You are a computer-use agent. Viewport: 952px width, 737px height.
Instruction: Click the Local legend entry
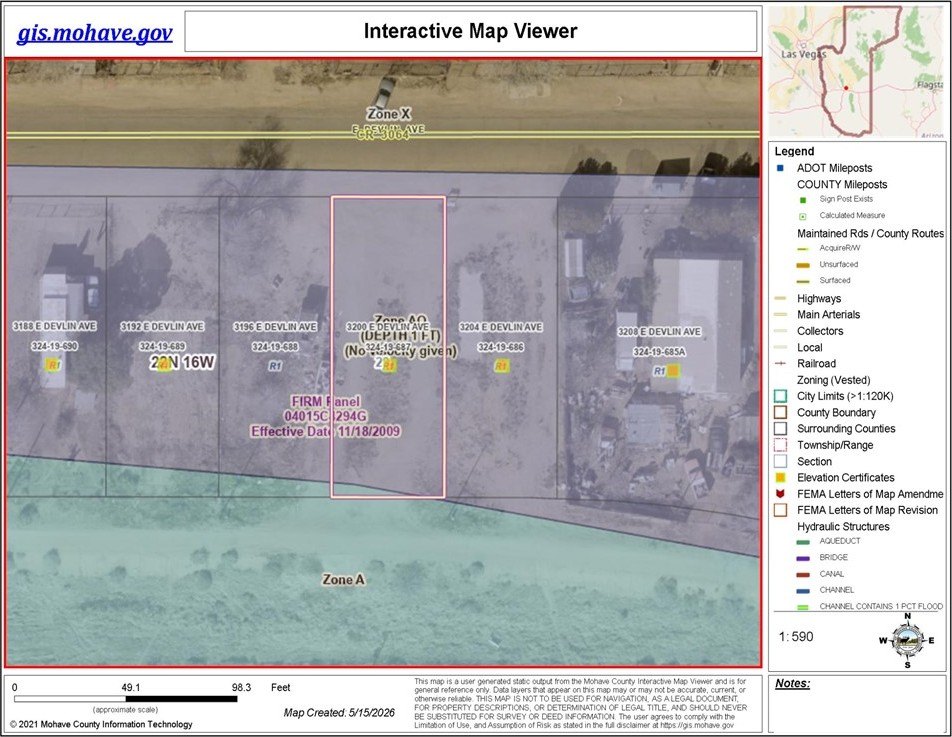809,347
